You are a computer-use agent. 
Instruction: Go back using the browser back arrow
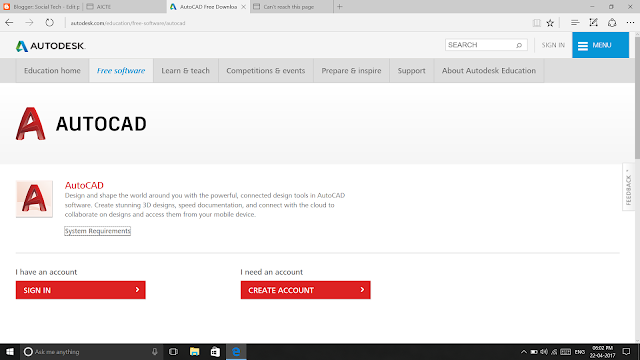9,23
